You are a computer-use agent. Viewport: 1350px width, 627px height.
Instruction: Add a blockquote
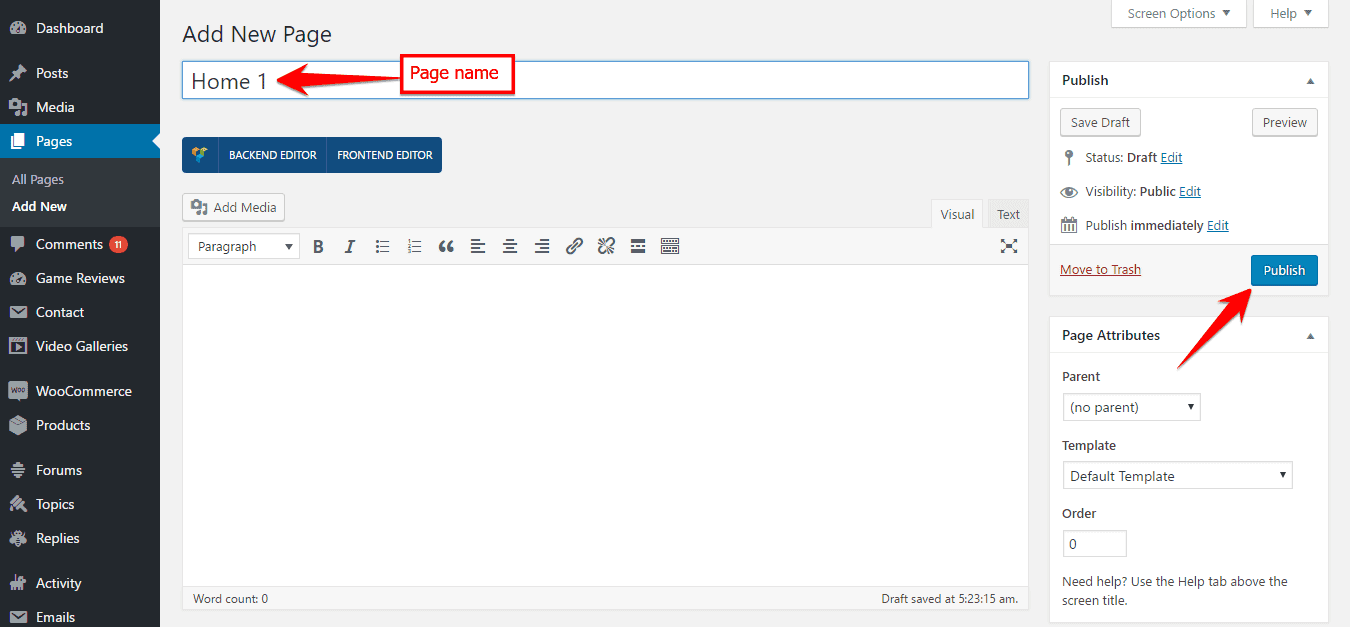pos(446,245)
